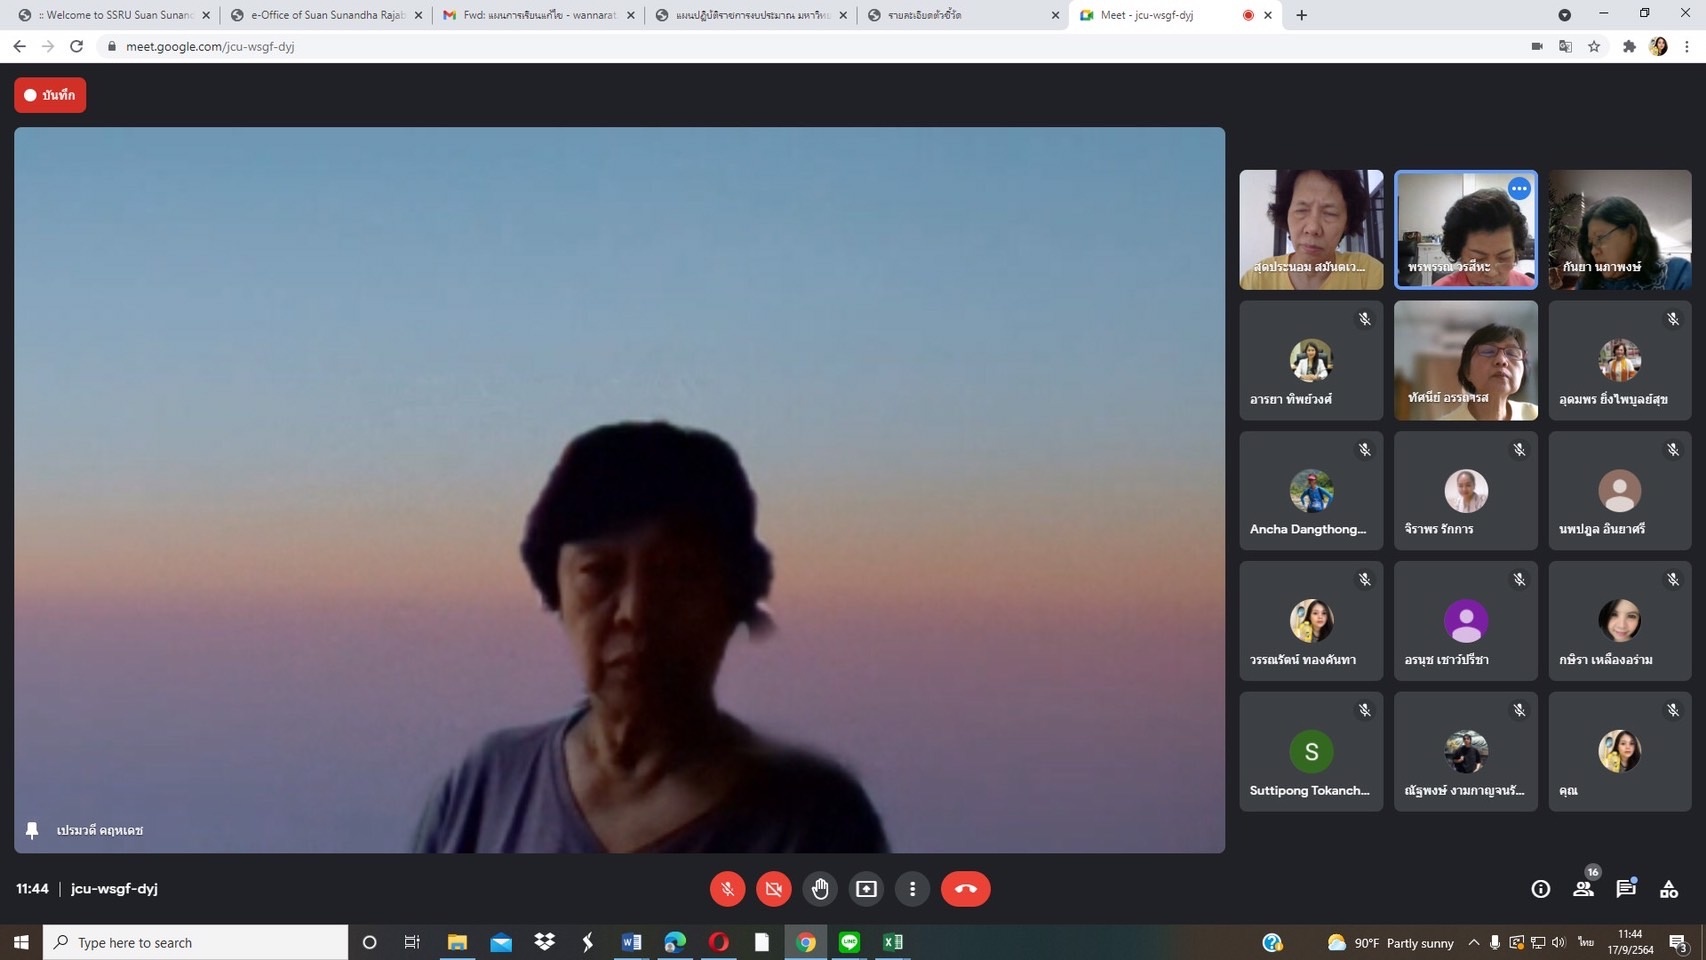1706x960 pixels.
Task: Show hidden system tray icons
Action: [1473, 942]
